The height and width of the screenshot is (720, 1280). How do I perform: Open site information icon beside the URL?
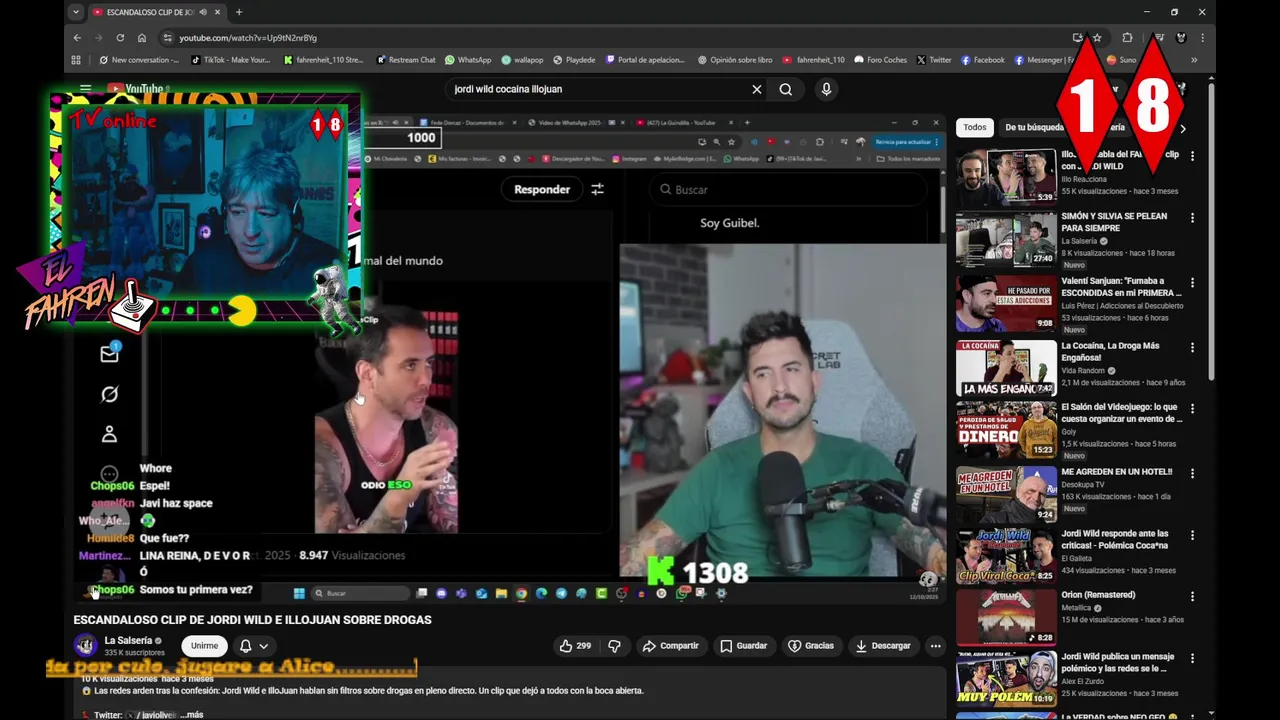click(166, 38)
